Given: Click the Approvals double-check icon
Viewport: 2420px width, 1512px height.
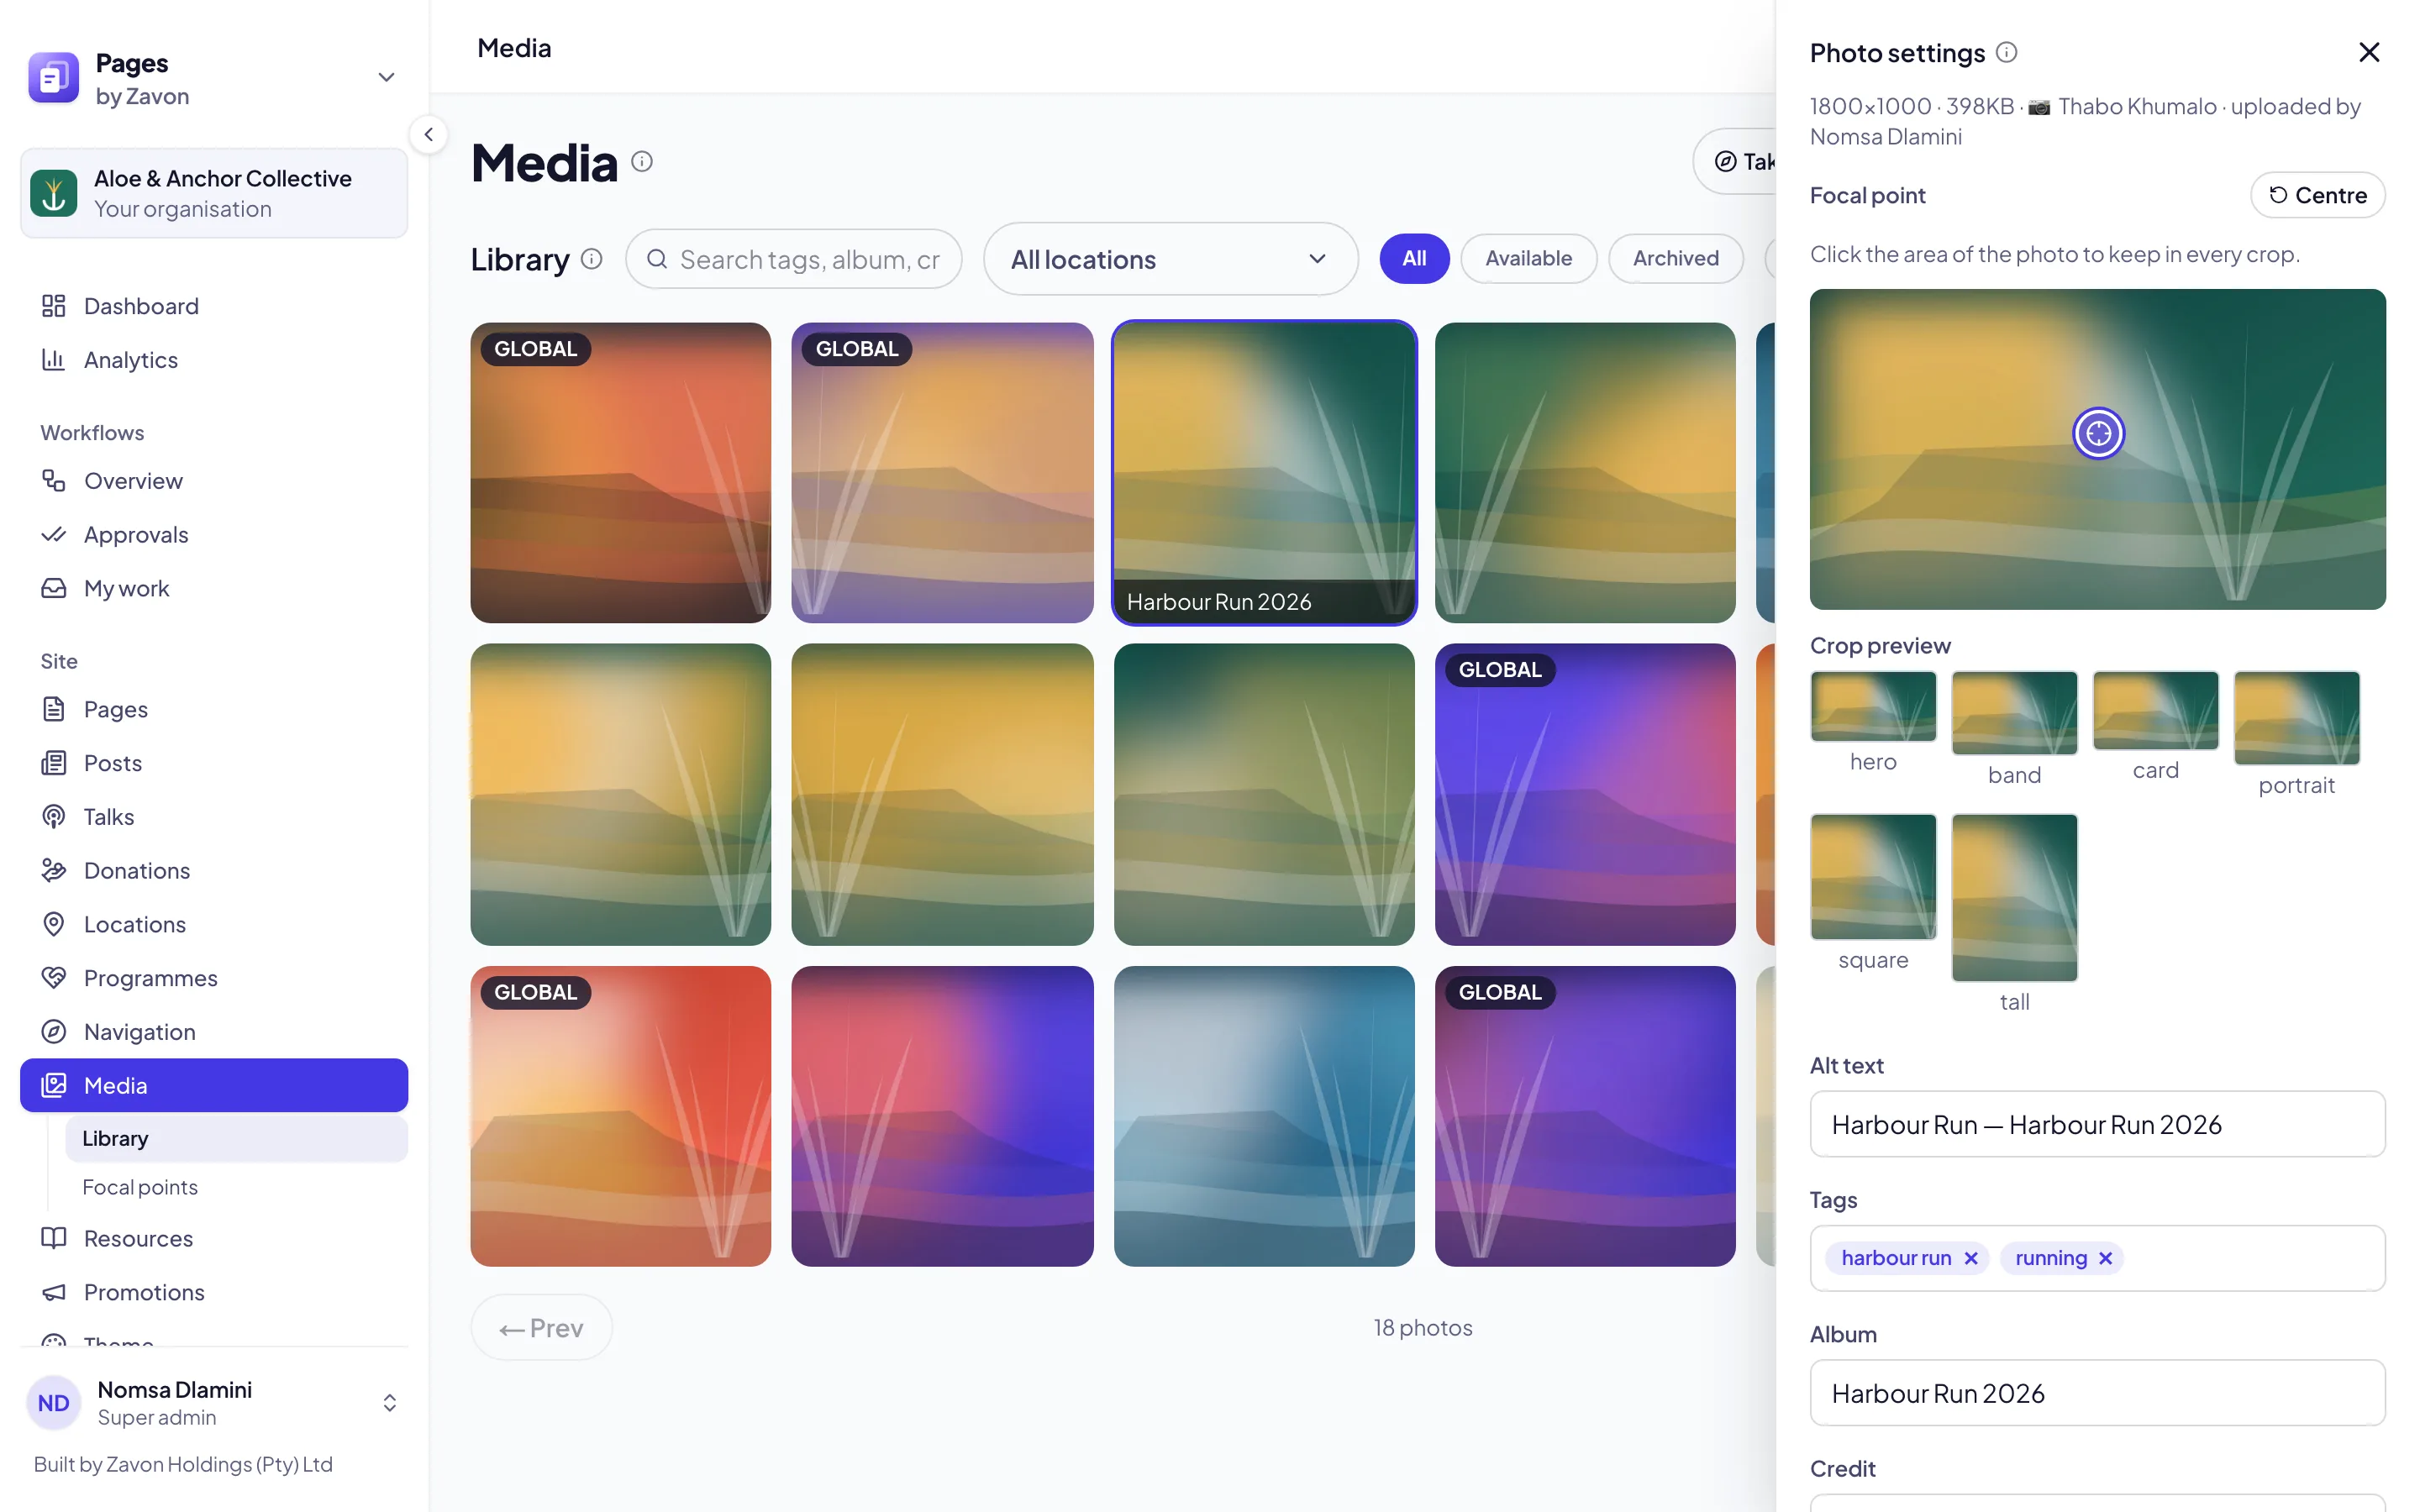Looking at the screenshot, I should [x=53, y=535].
